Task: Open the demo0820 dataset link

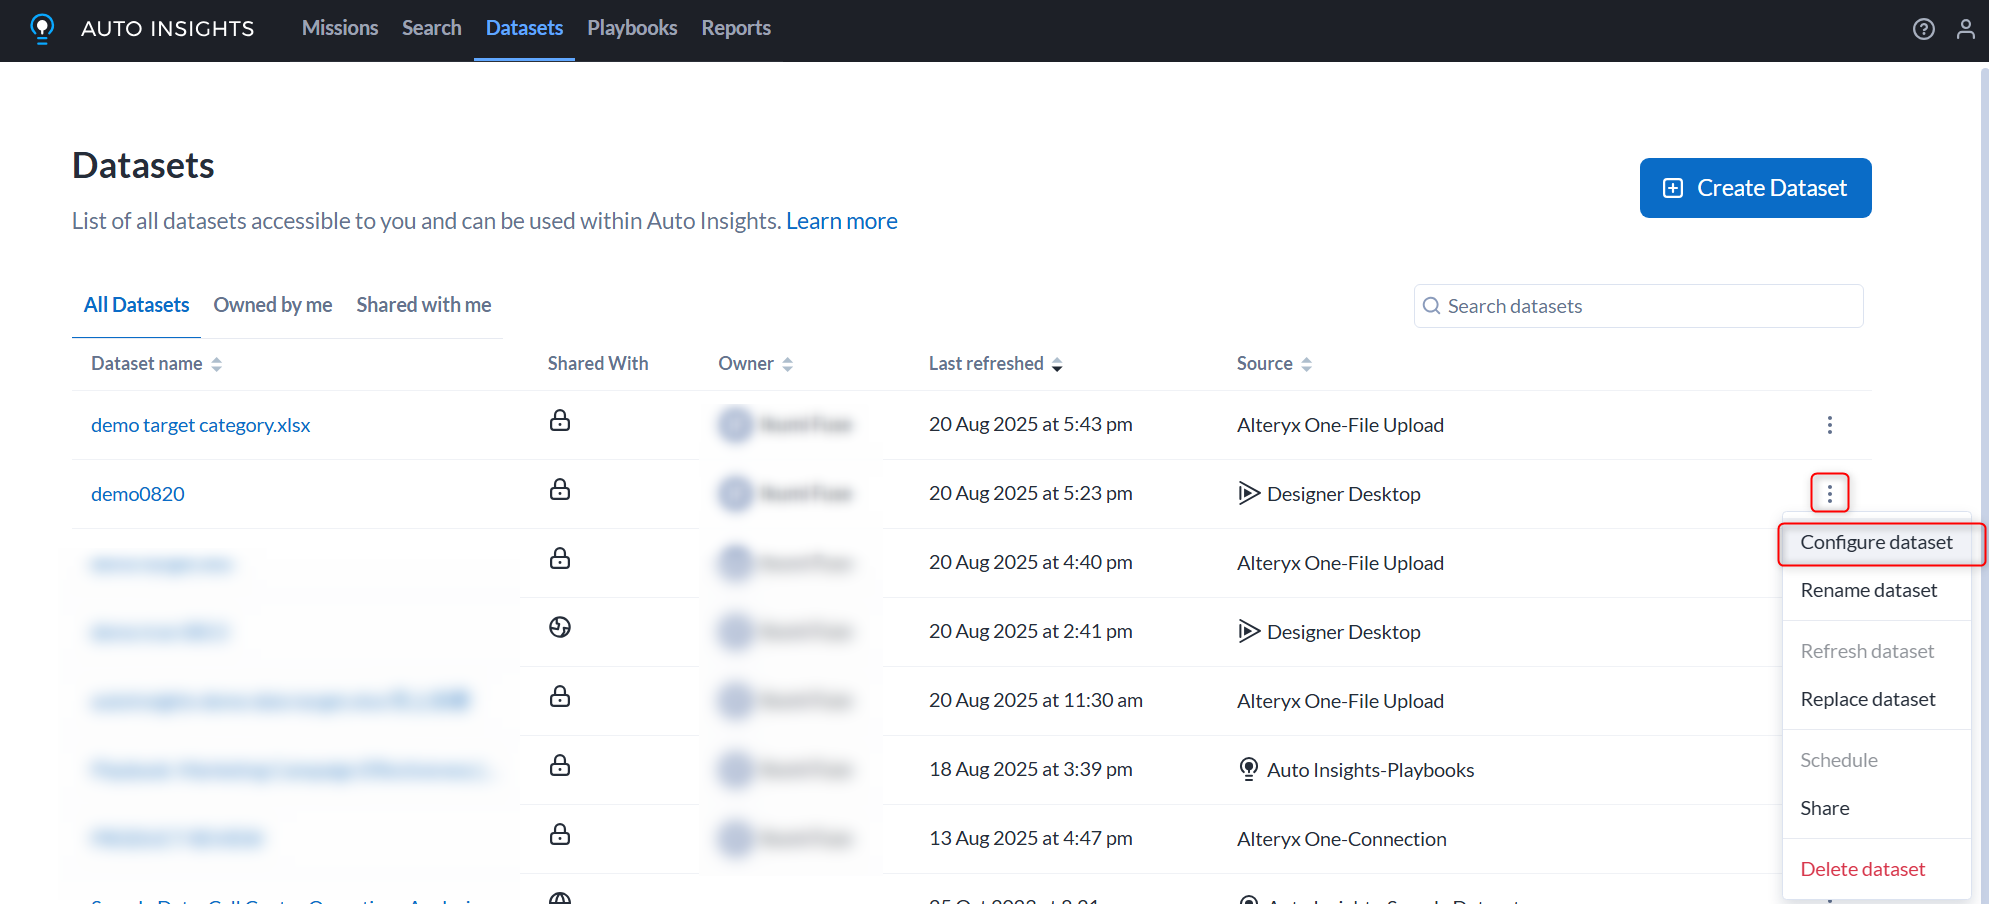Action: click(138, 494)
